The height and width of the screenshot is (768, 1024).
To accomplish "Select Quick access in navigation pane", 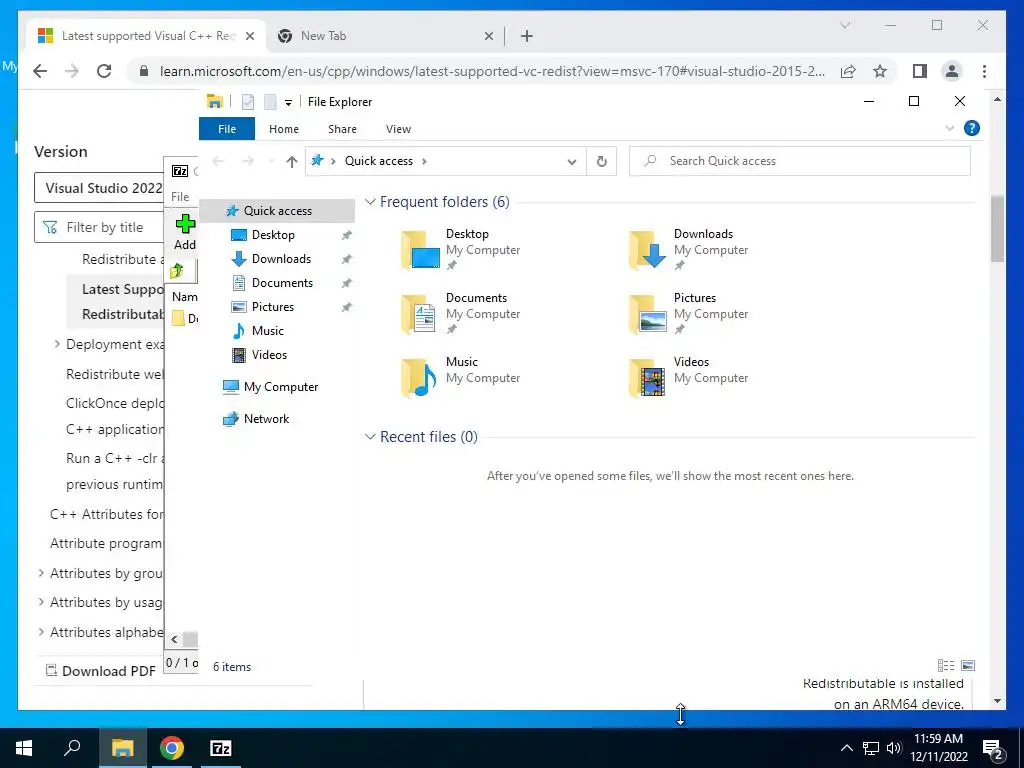I will (278, 210).
